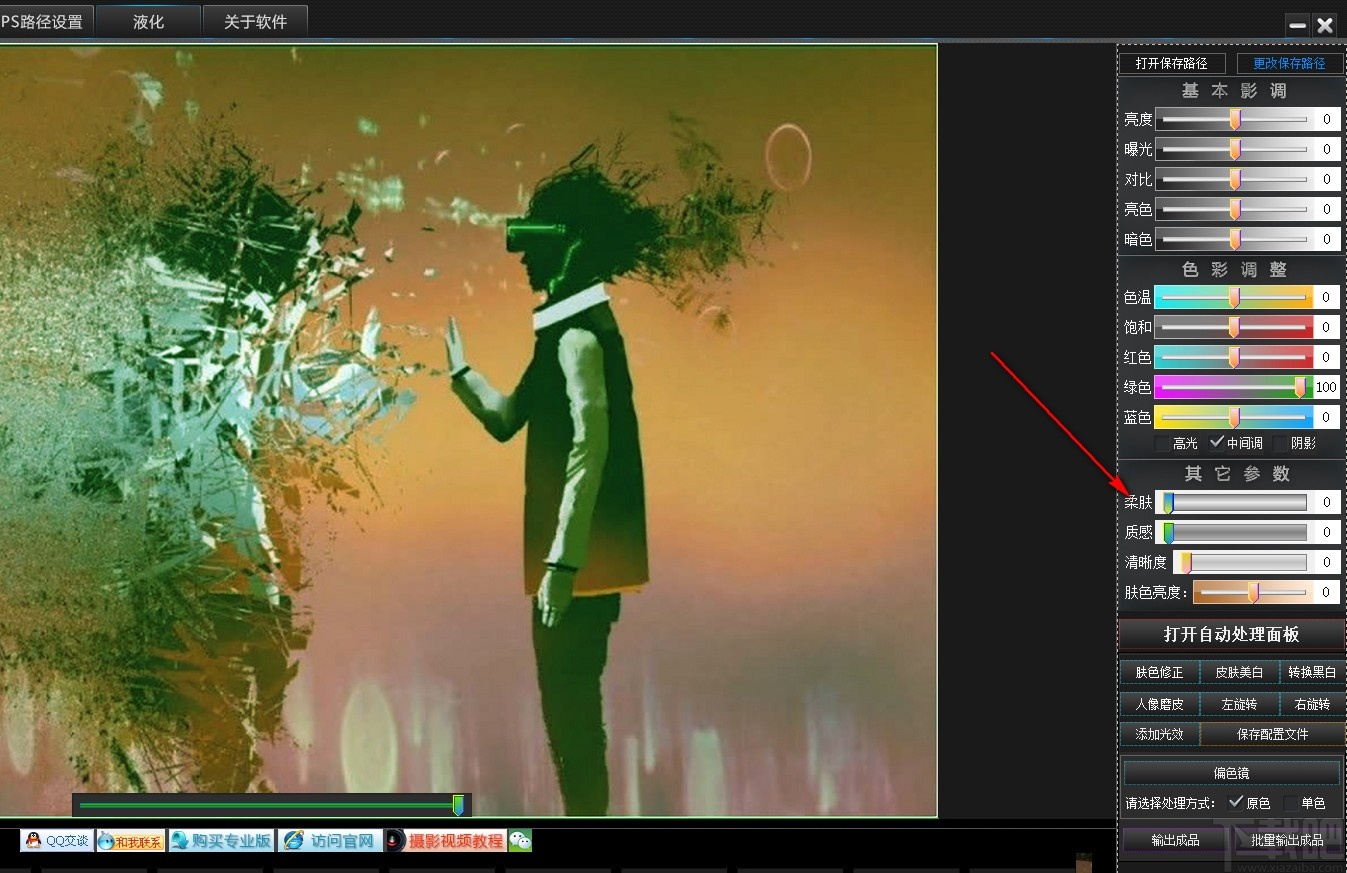Click the preview image of figure
The width and height of the screenshot is (1347, 873).
468,430
